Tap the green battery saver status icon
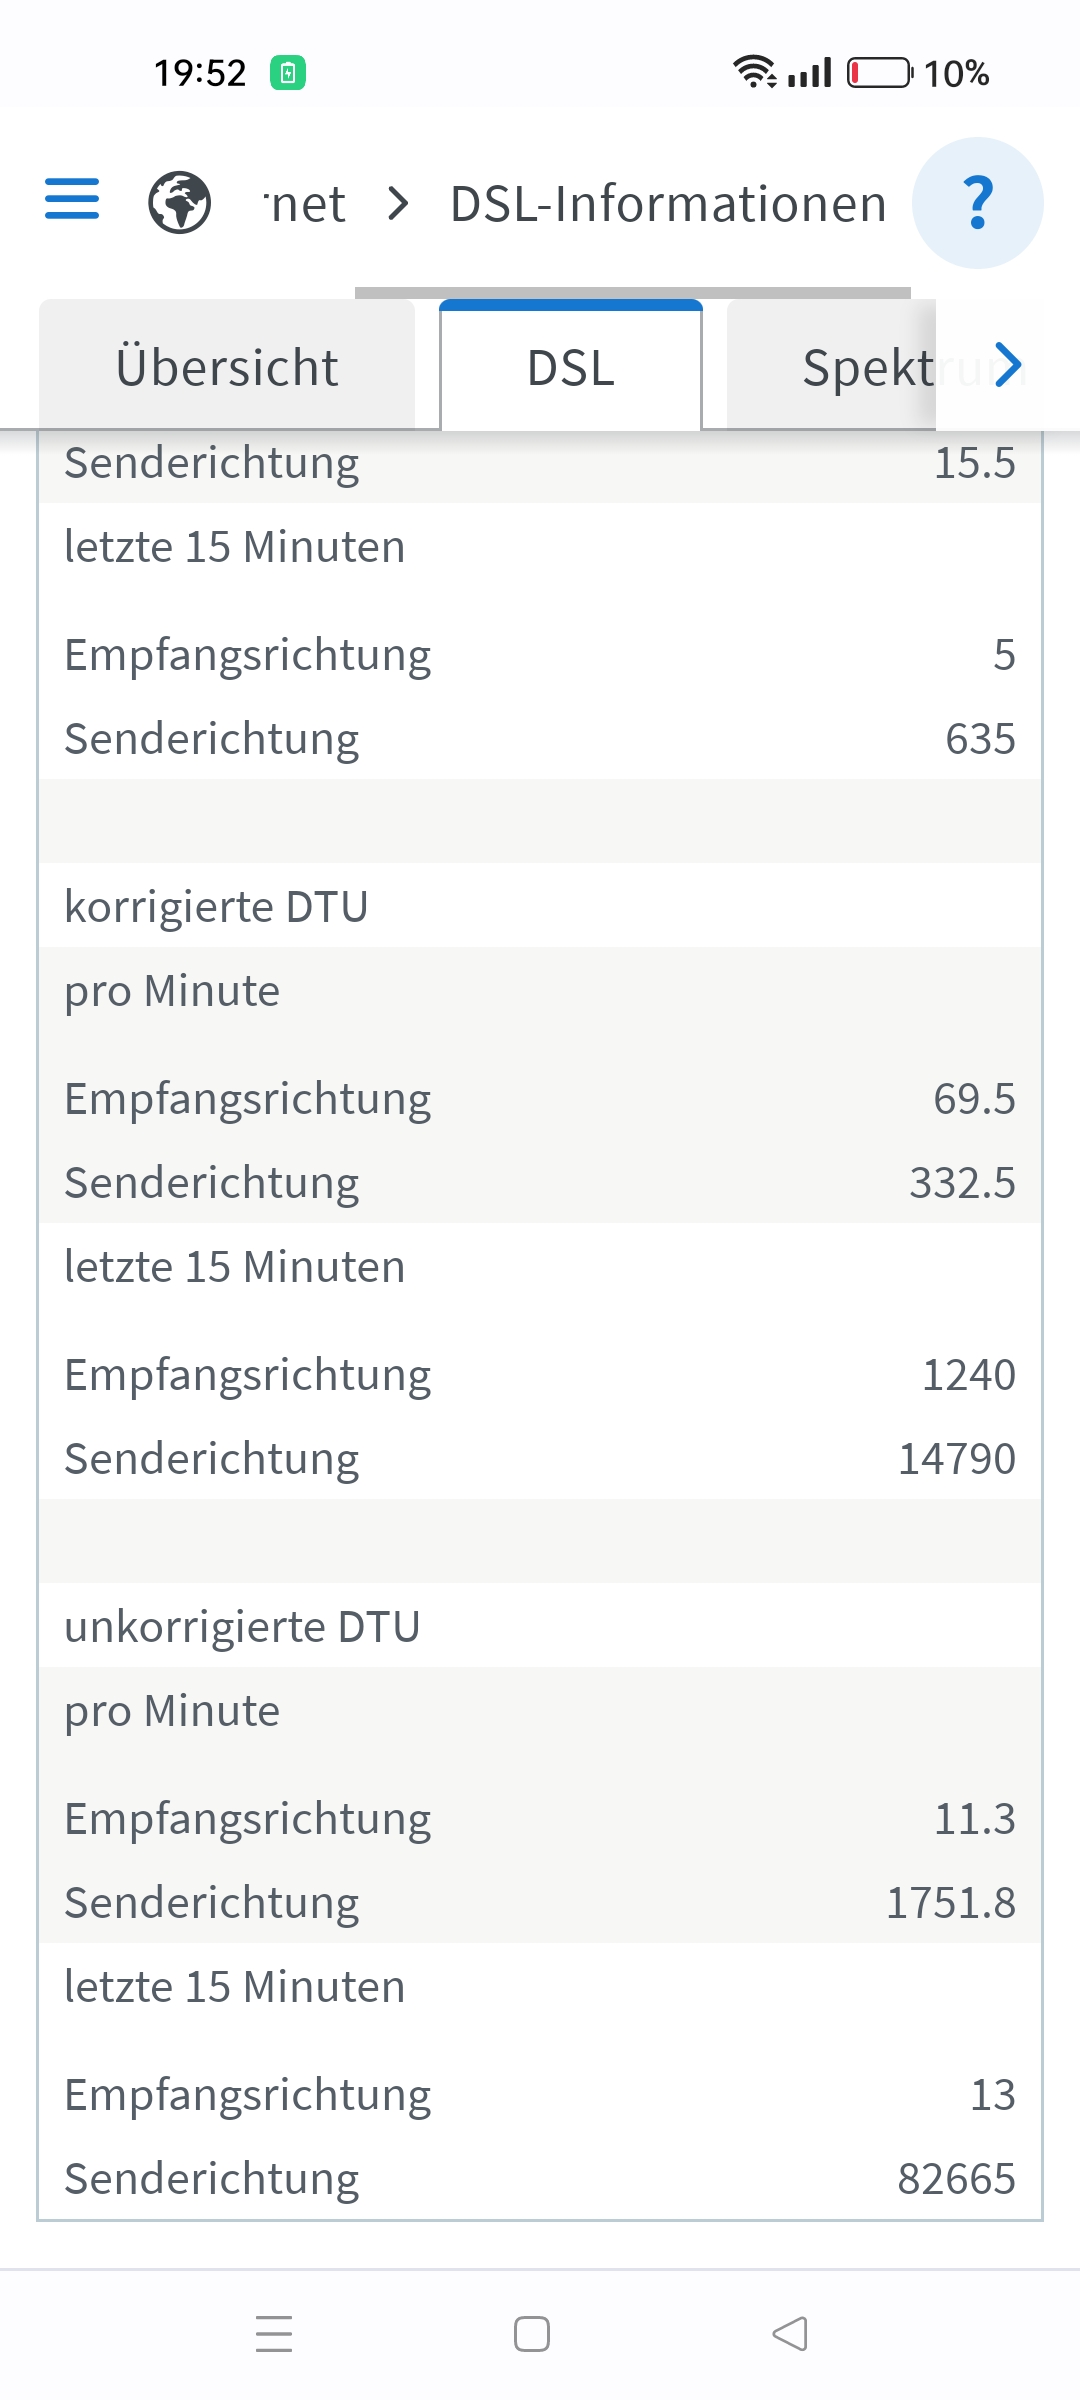The width and height of the screenshot is (1080, 2400). coord(288,73)
